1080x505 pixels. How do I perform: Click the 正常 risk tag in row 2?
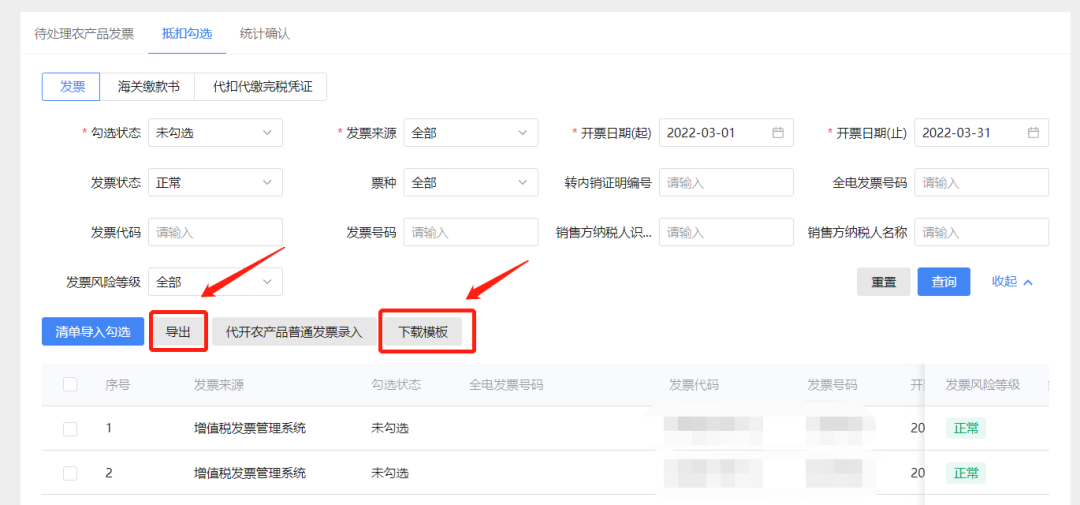point(966,473)
